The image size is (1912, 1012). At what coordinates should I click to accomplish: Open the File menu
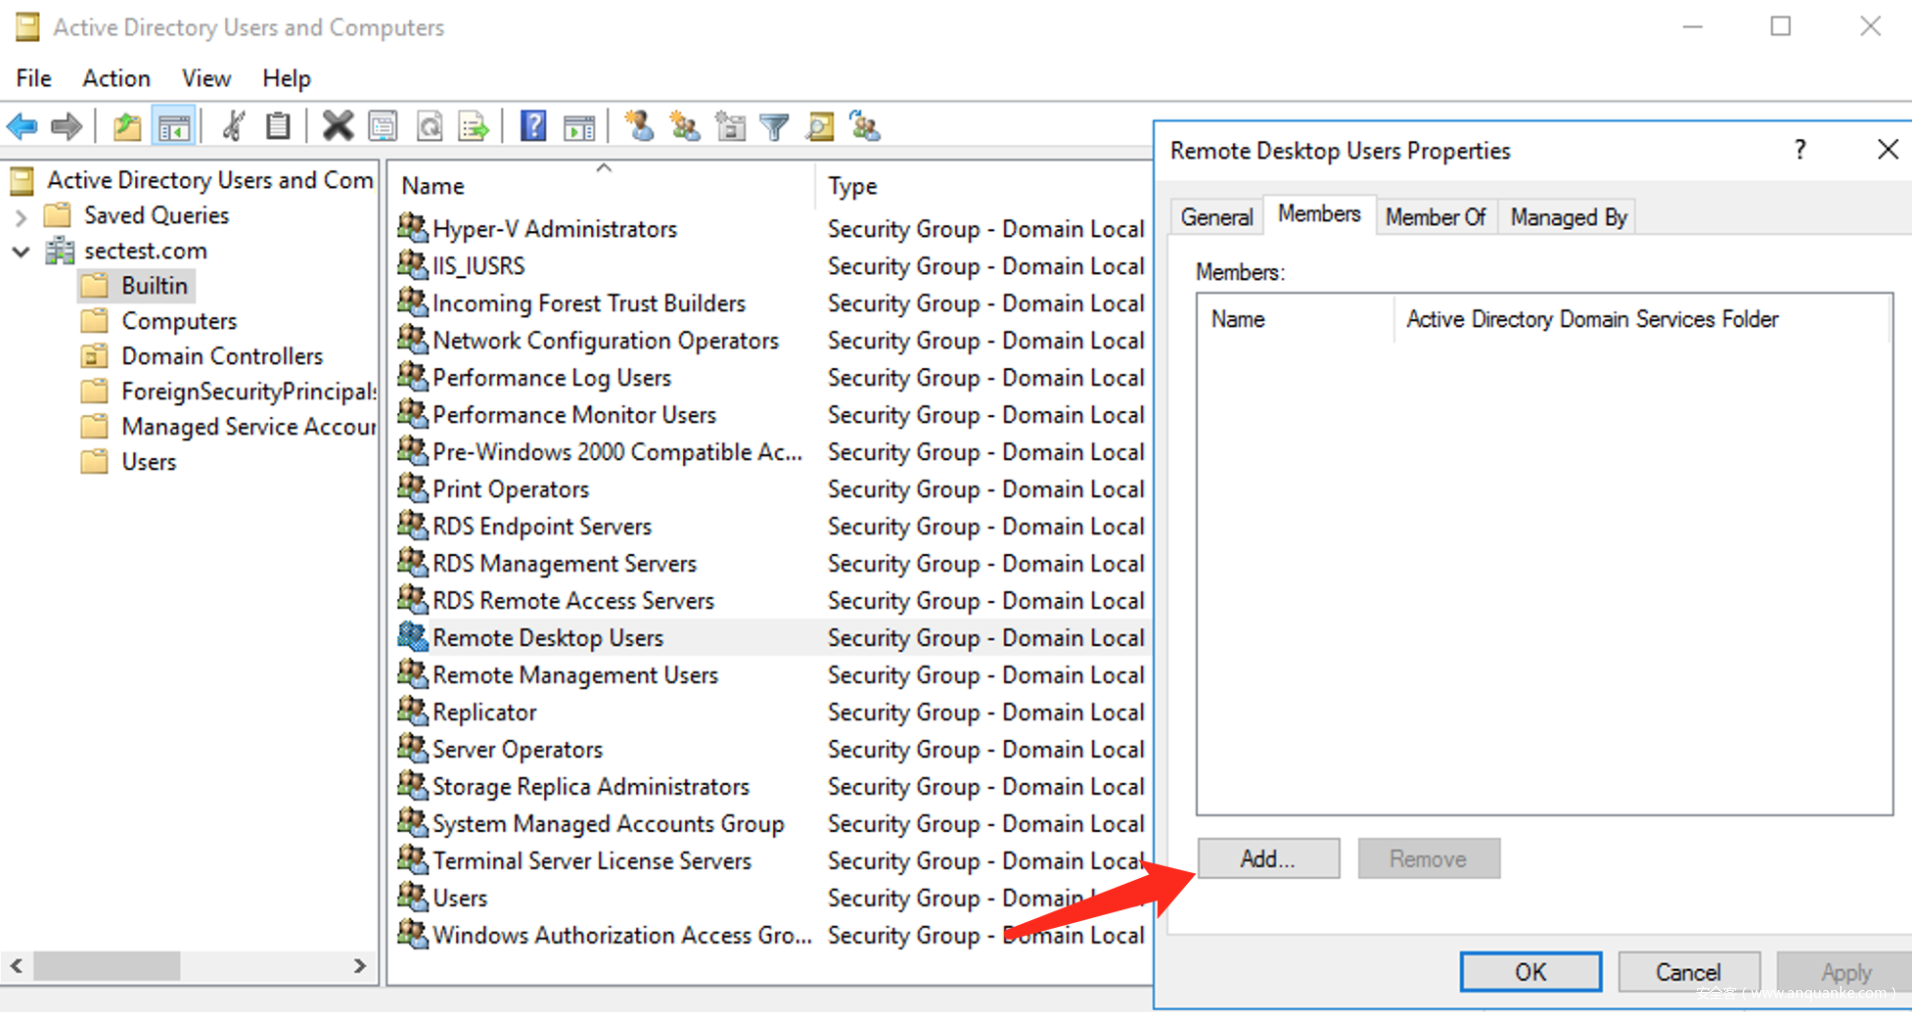[34, 78]
